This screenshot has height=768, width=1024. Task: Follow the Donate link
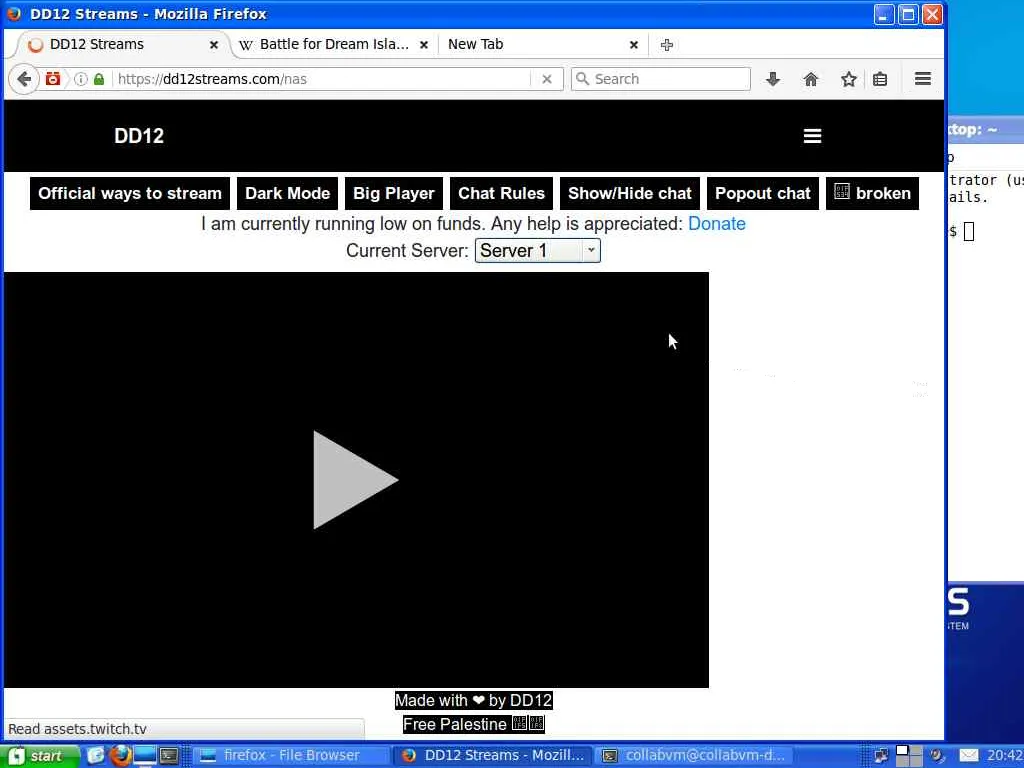tap(716, 224)
